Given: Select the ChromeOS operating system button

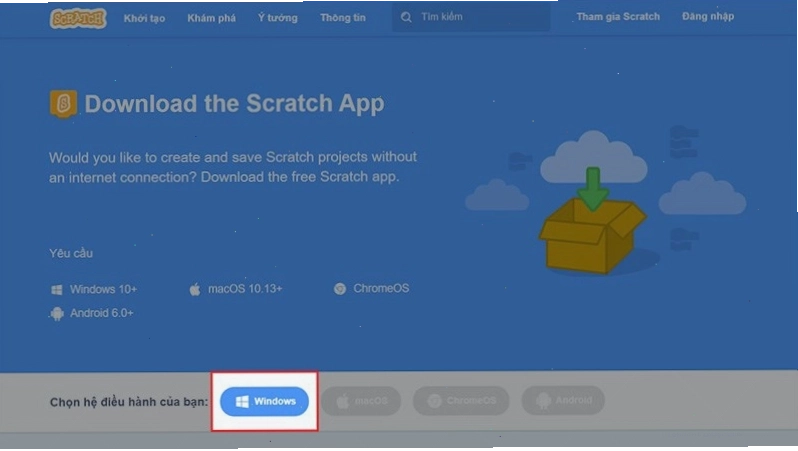Looking at the screenshot, I should (461, 401).
